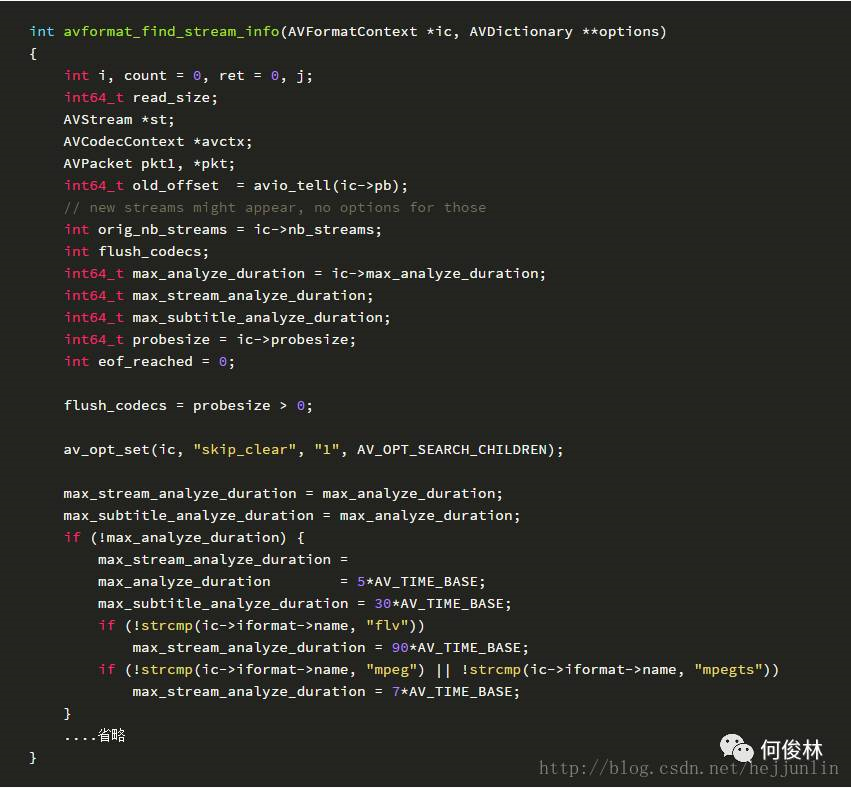This screenshot has height=788, width=851.
Task: Select the AVDictionary **options parameter
Action: (564, 31)
